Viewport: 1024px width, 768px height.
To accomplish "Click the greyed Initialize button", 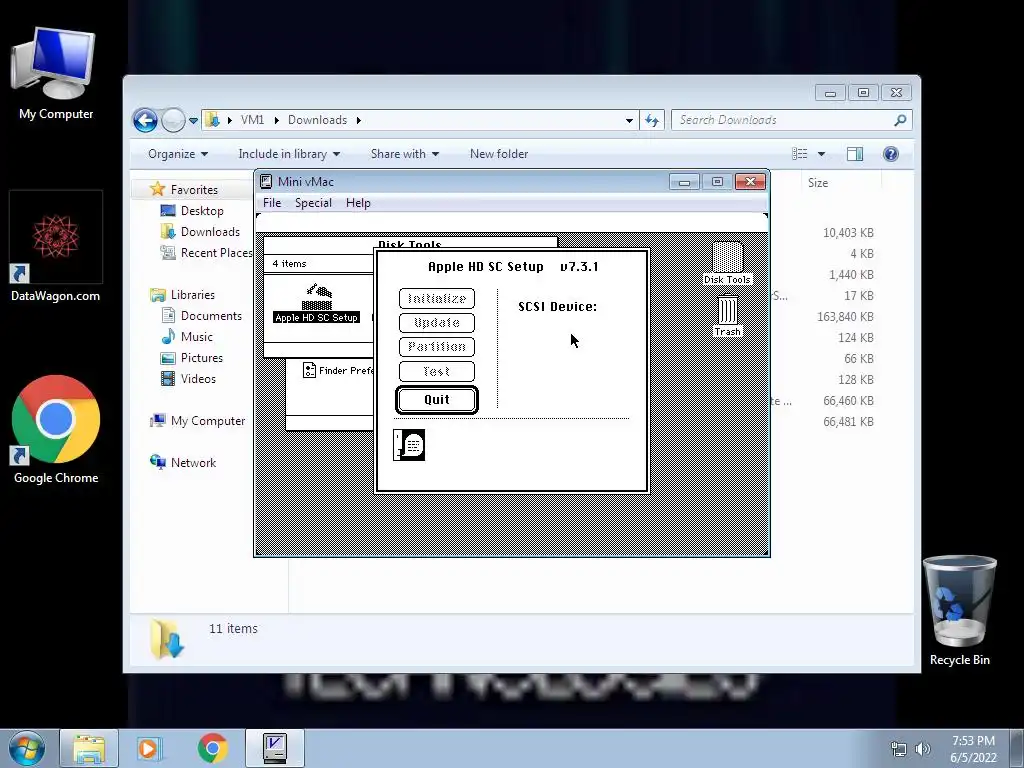I will pyautogui.click(x=436, y=298).
